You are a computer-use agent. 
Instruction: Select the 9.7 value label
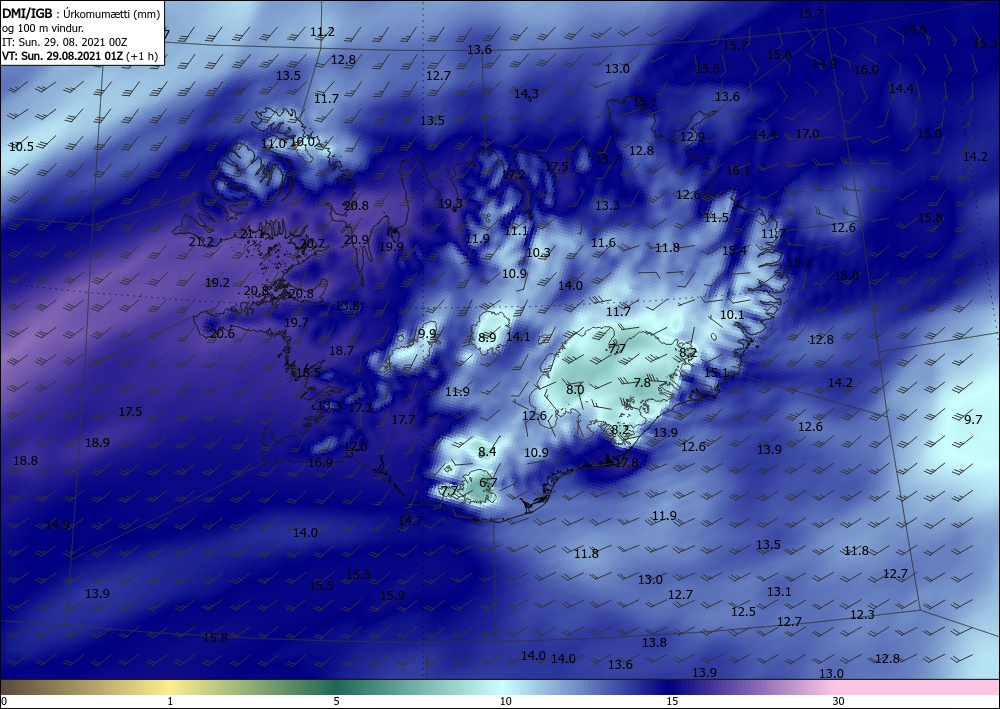coord(973,420)
